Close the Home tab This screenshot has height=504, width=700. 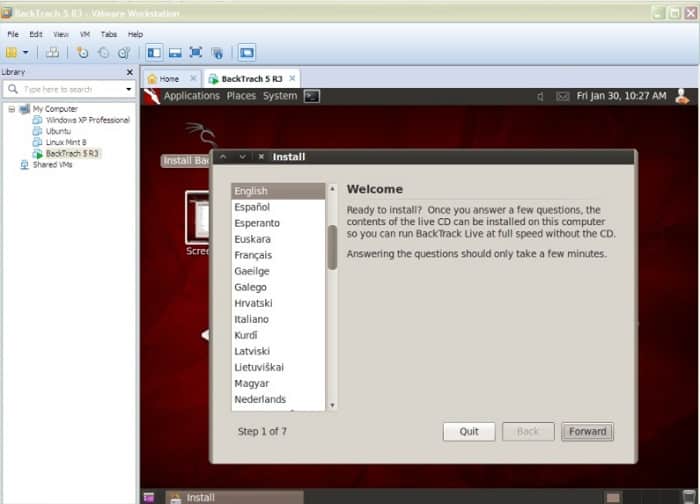pos(193,79)
